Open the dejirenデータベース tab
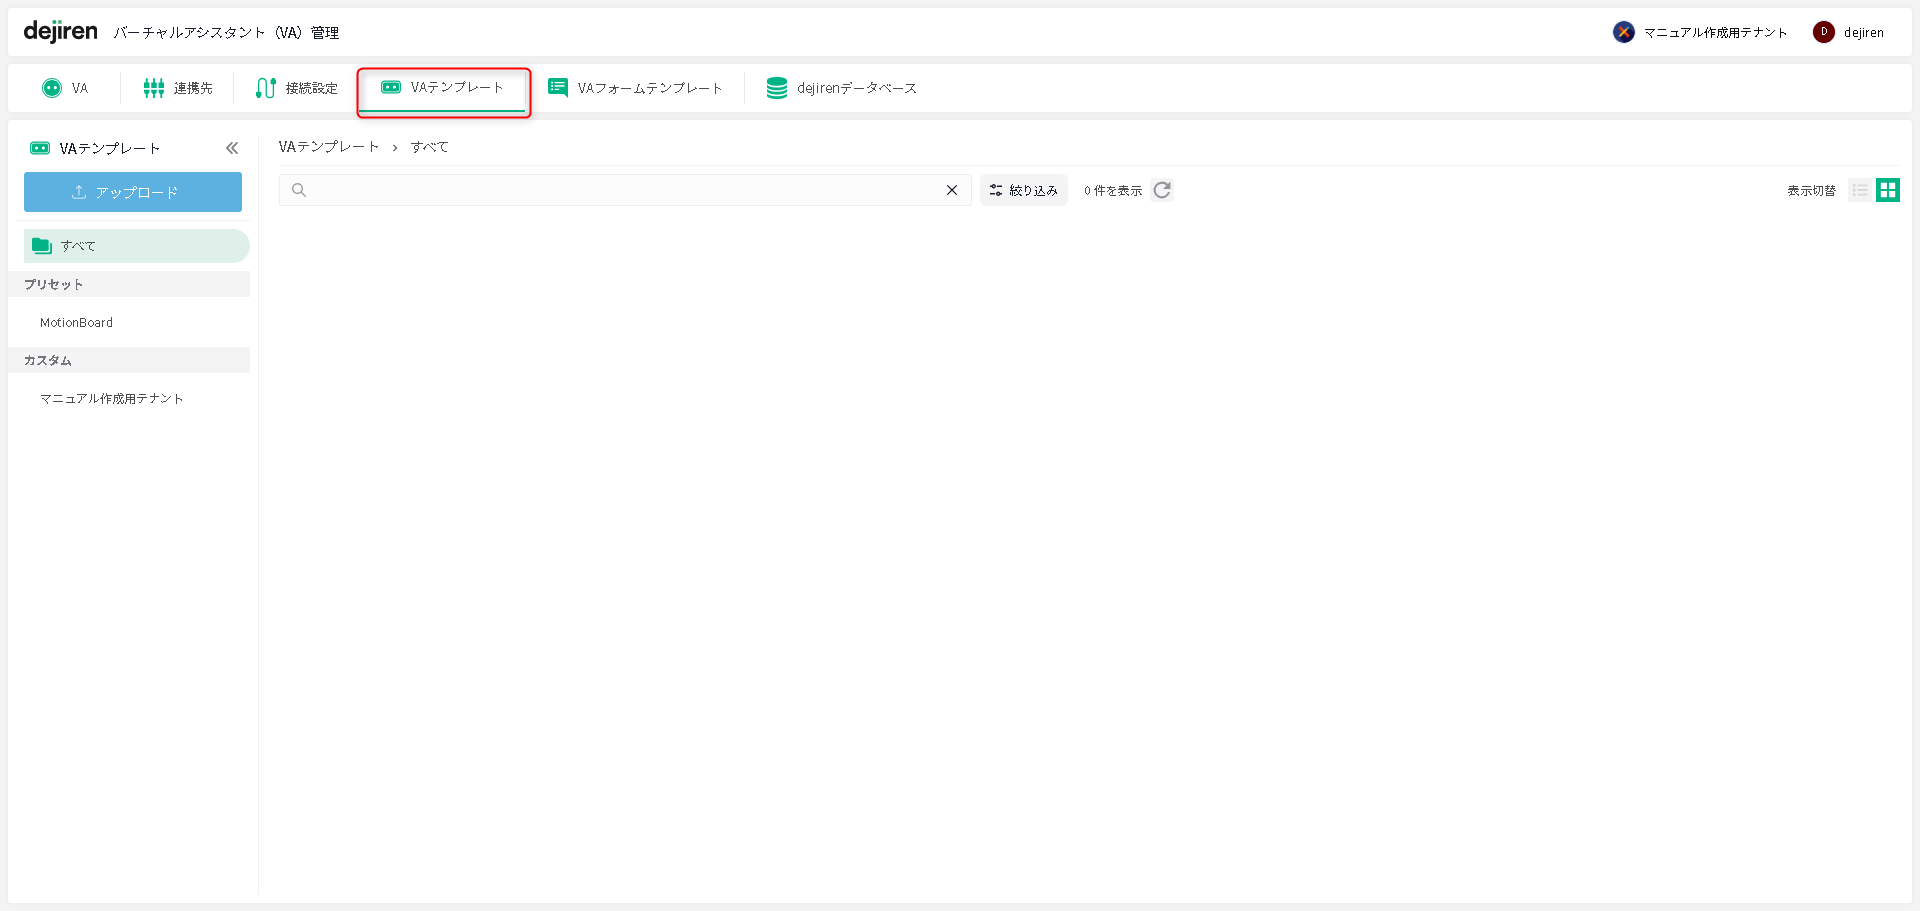Screen dimensions: 1920x911 pos(842,88)
